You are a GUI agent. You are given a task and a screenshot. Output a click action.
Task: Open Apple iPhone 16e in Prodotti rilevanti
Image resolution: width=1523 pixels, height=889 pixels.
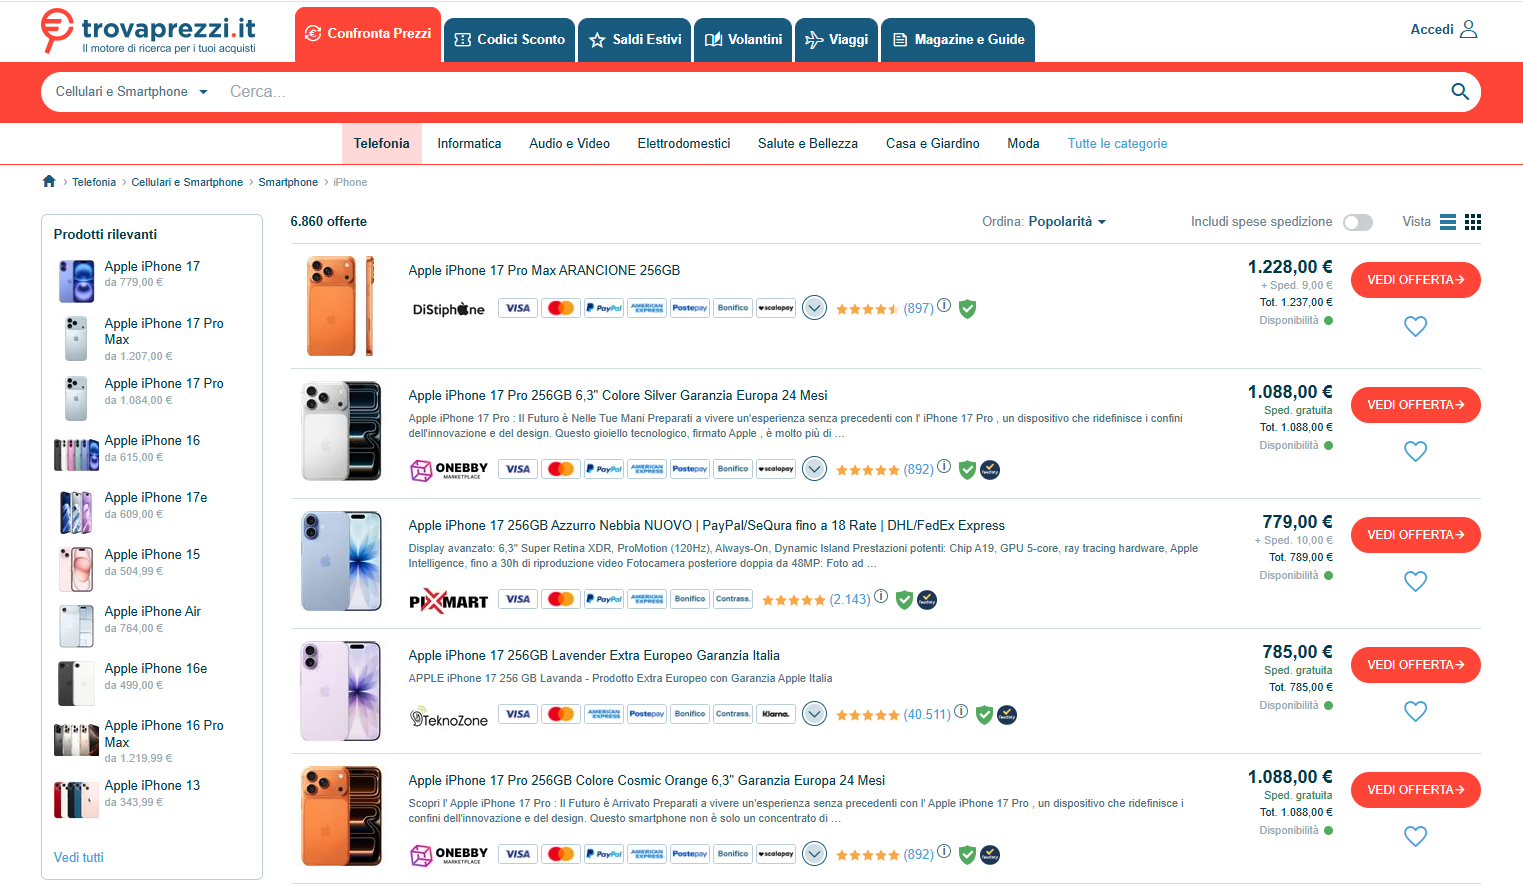click(x=156, y=669)
